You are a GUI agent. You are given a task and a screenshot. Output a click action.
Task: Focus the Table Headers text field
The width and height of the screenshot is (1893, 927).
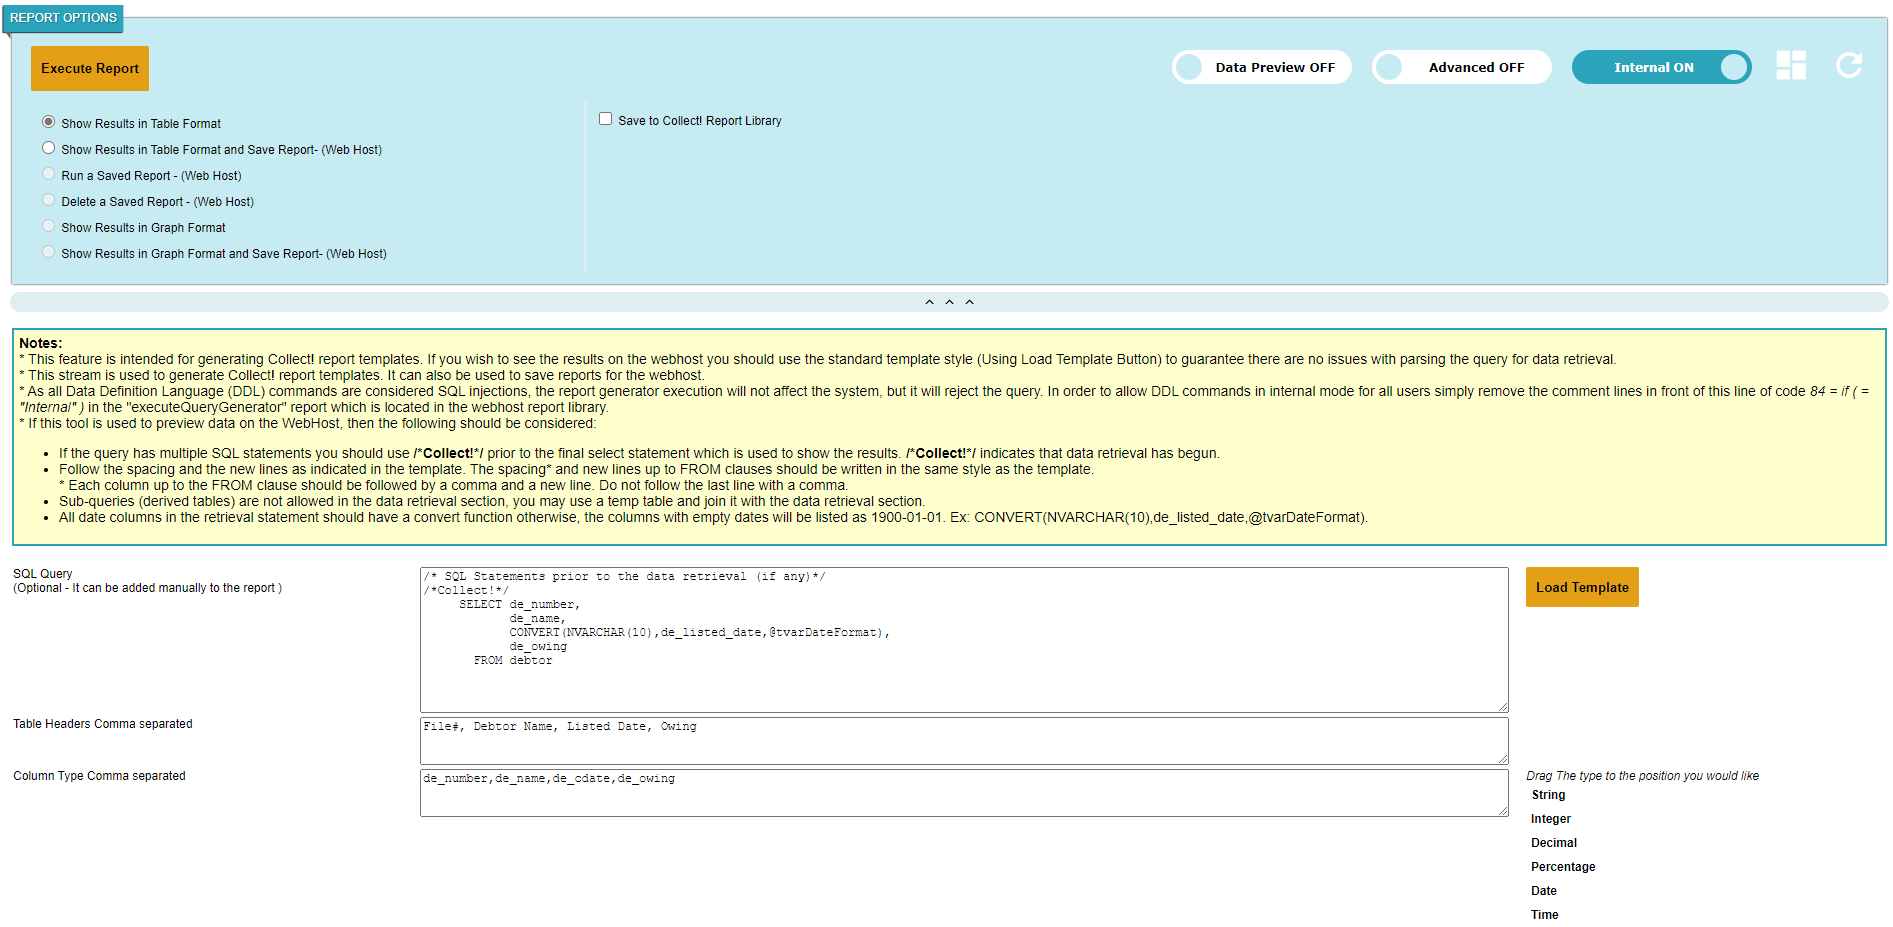(x=963, y=741)
